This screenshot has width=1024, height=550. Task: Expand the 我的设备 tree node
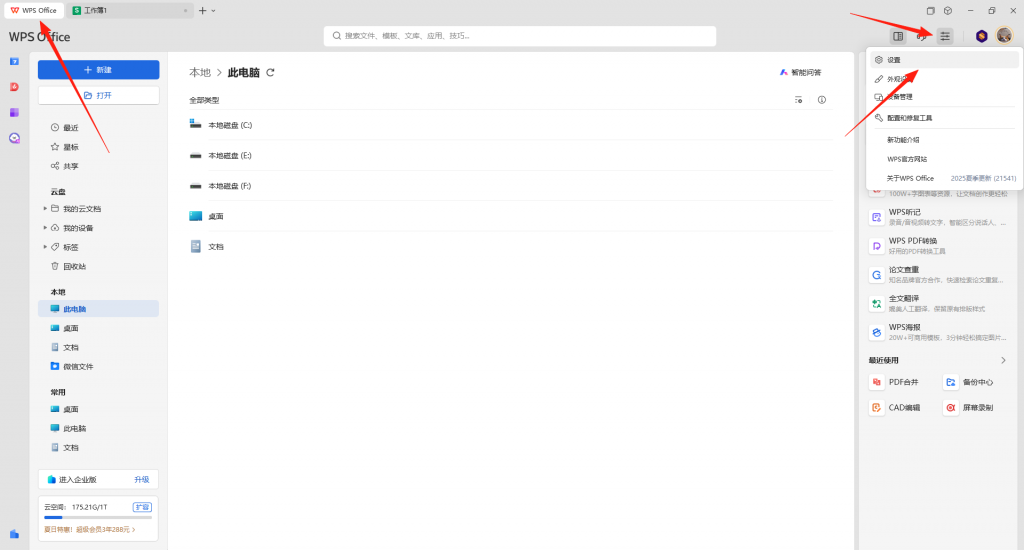45,228
